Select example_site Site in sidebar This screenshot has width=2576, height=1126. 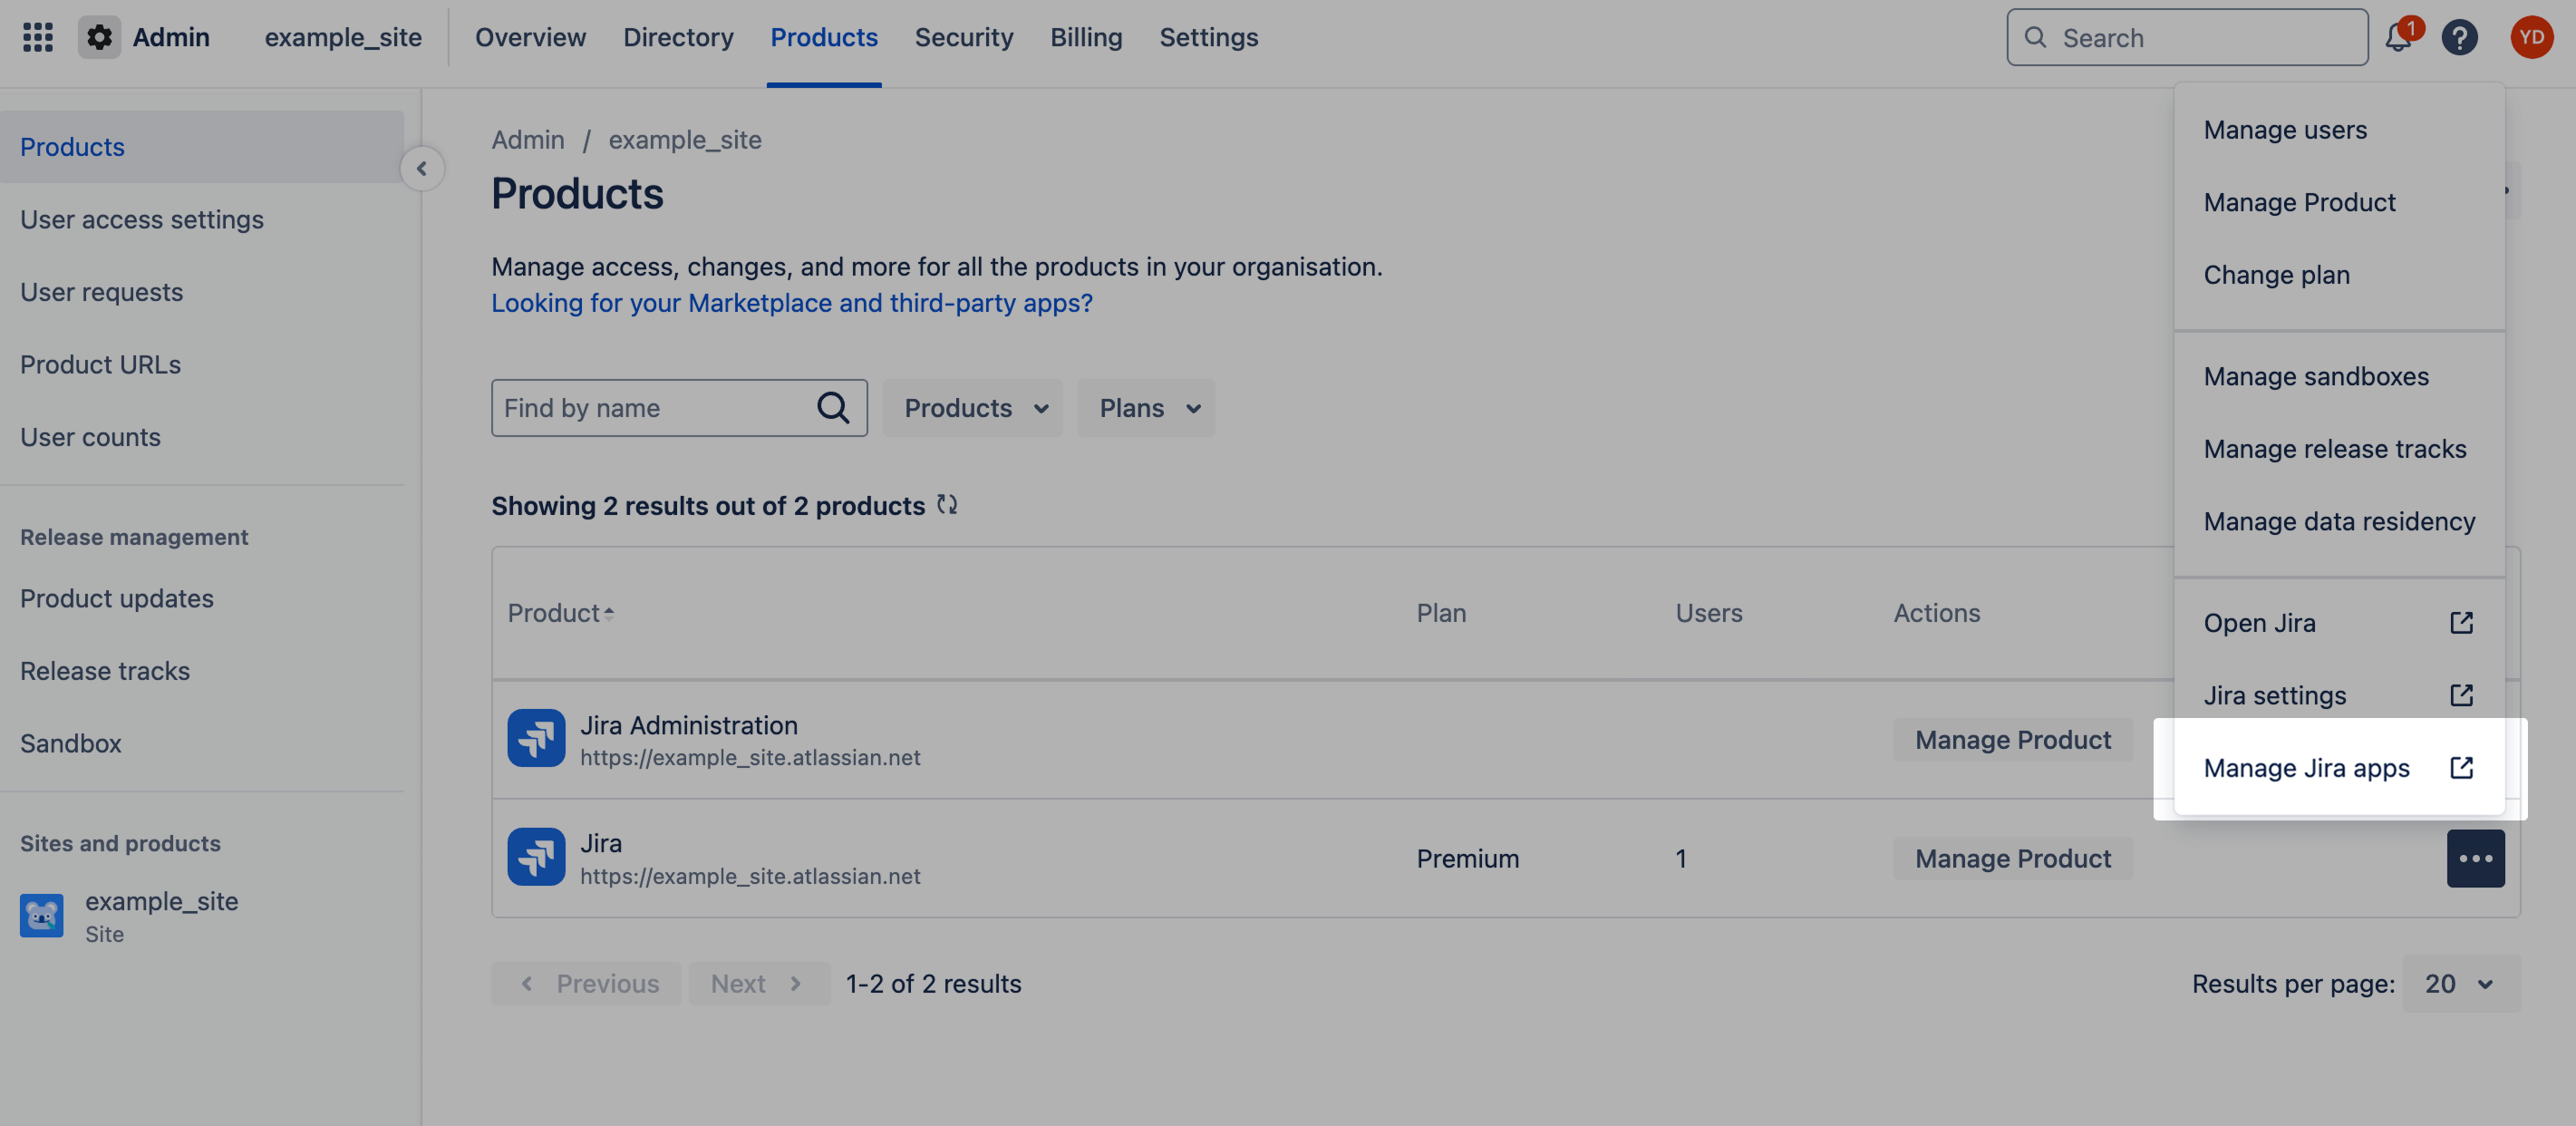tap(203, 916)
